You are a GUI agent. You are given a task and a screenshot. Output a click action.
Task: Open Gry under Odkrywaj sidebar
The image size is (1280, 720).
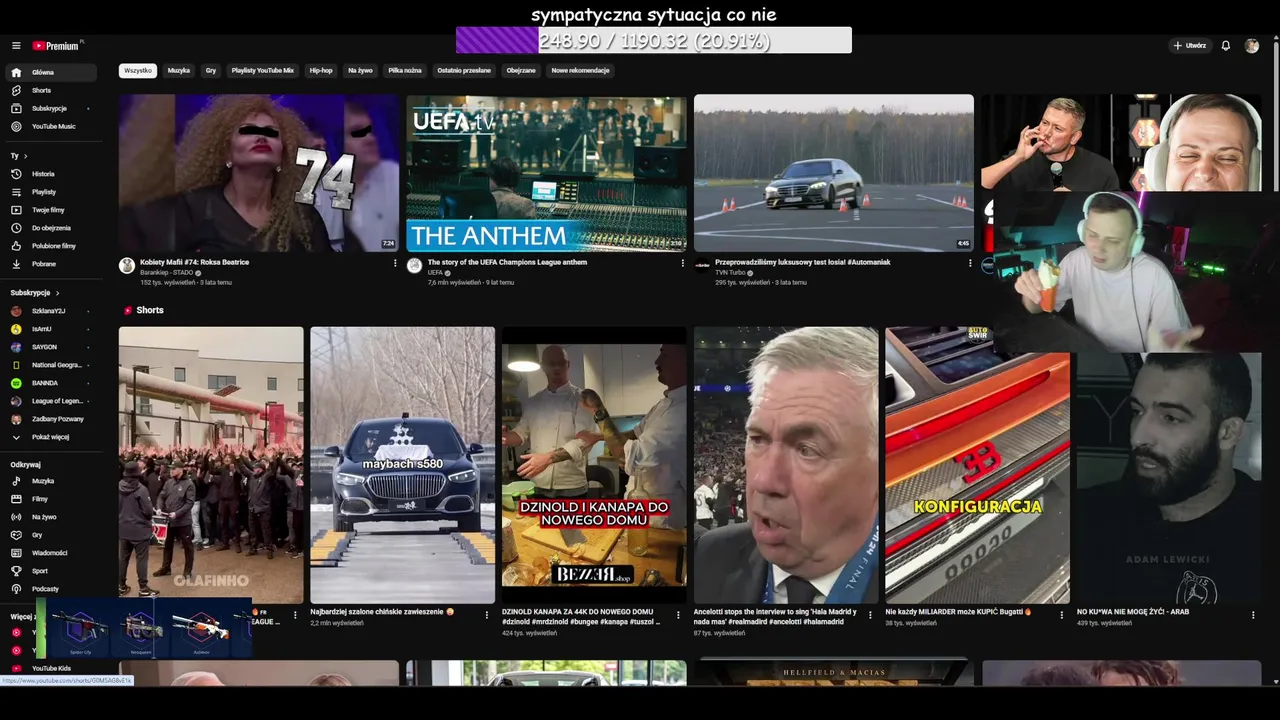[x=51, y=535]
